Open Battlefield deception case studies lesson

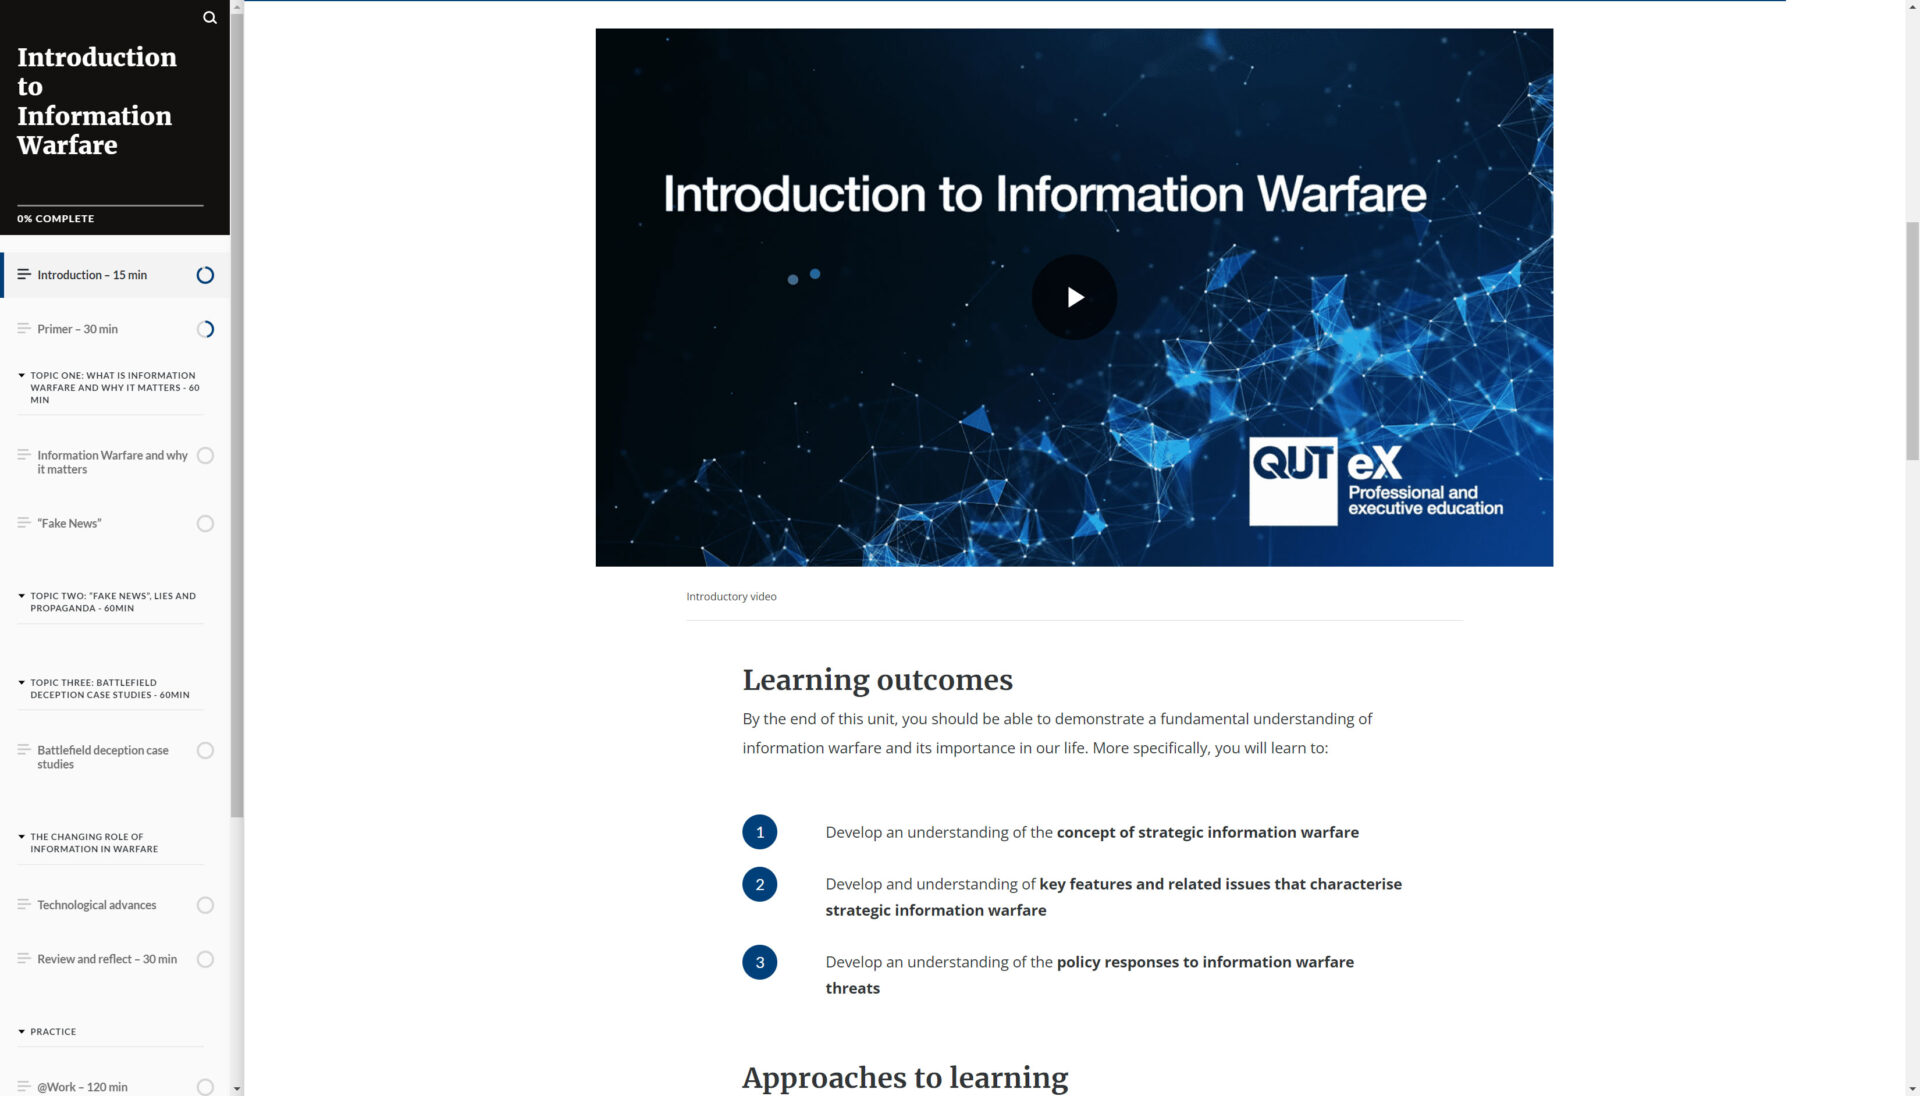[102, 757]
